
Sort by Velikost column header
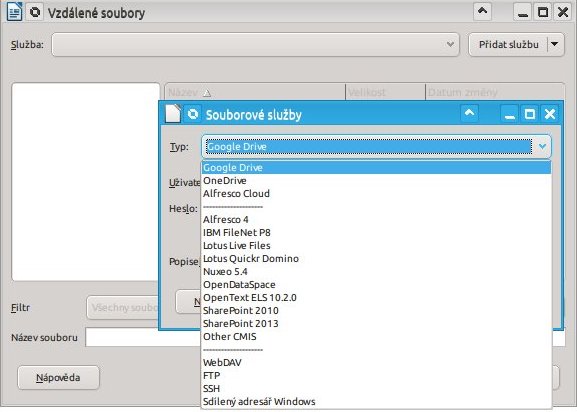385,92
